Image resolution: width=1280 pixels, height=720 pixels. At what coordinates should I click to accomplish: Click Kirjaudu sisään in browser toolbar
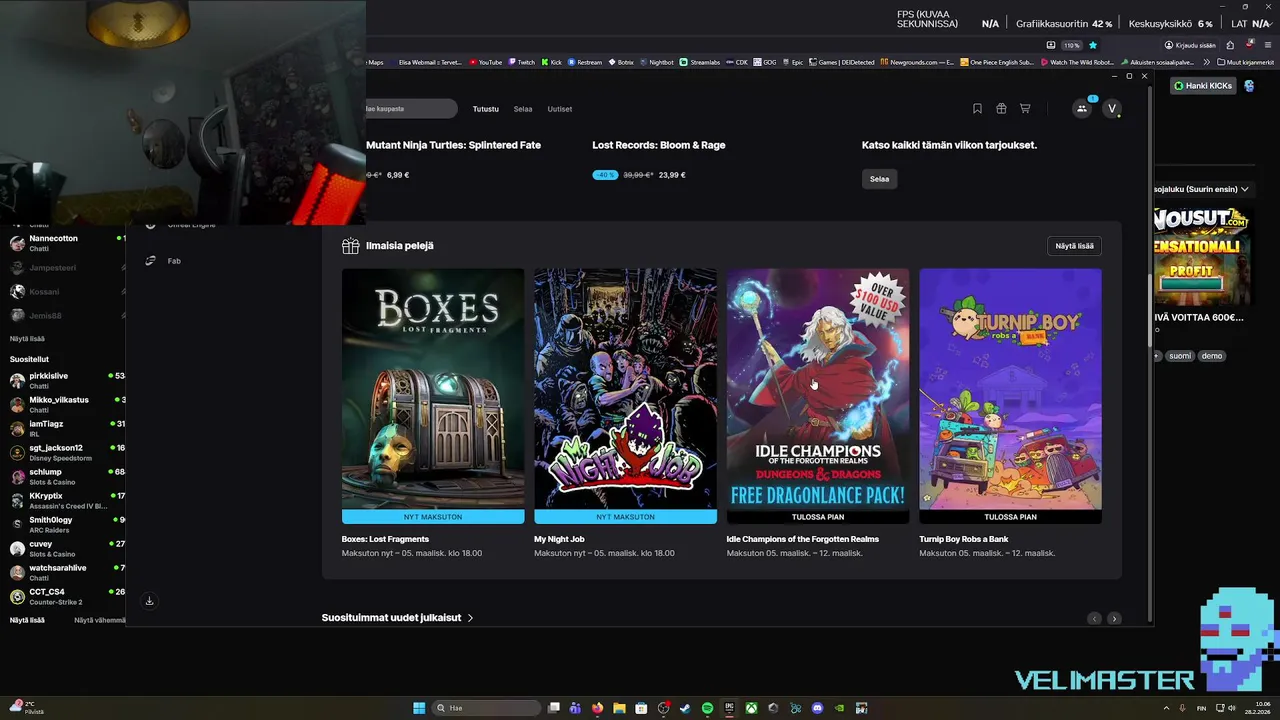1190,45
